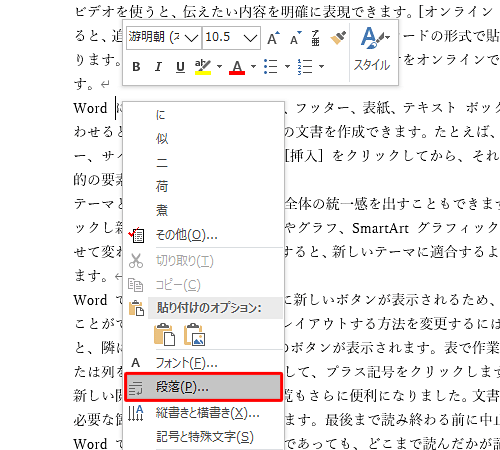Apply numbered list formatting
The image size is (500, 450).
coord(305,67)
